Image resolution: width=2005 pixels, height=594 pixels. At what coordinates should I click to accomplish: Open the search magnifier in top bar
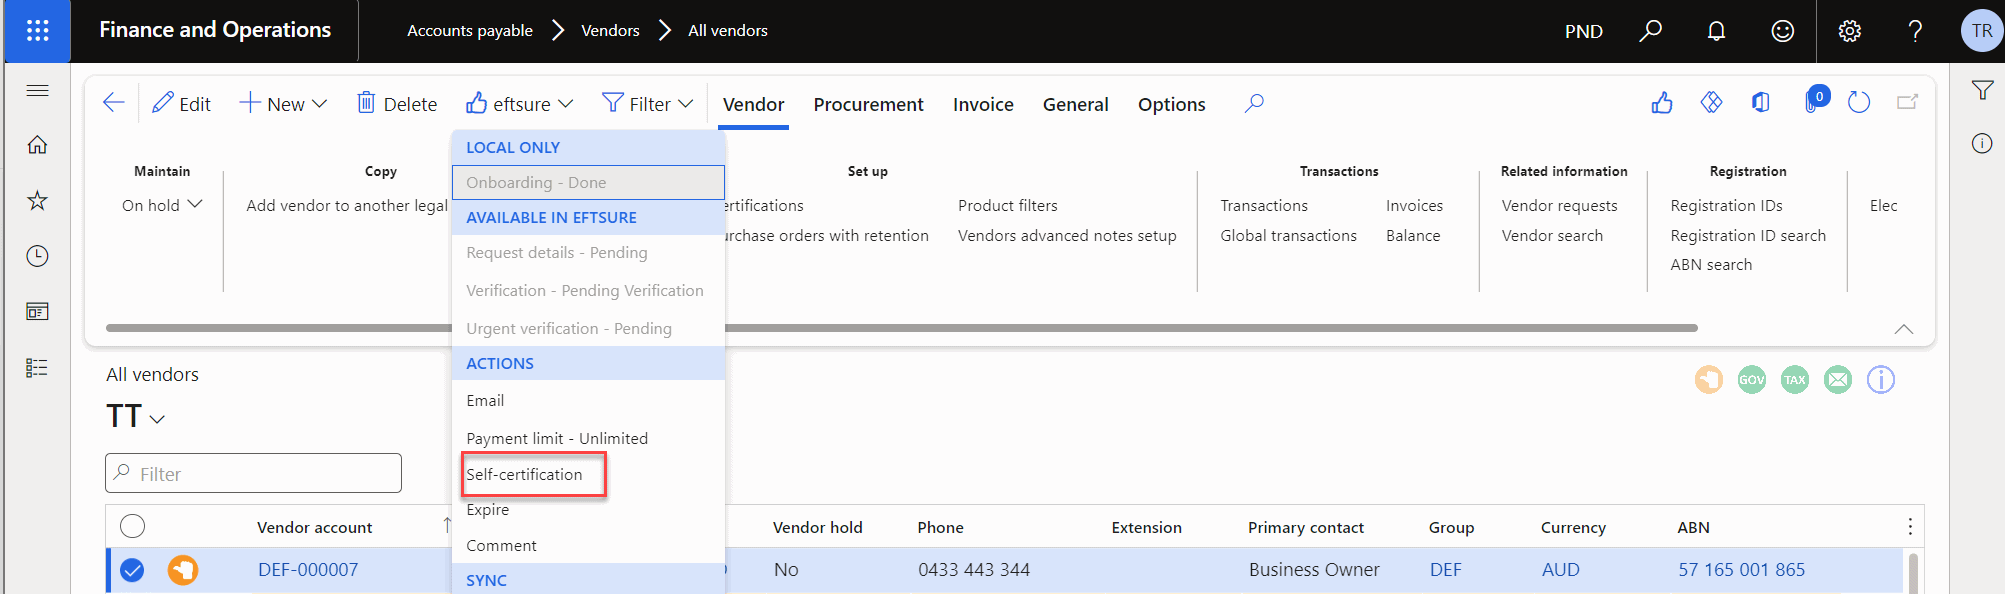pyautogui.click(x=1651, y=31)
